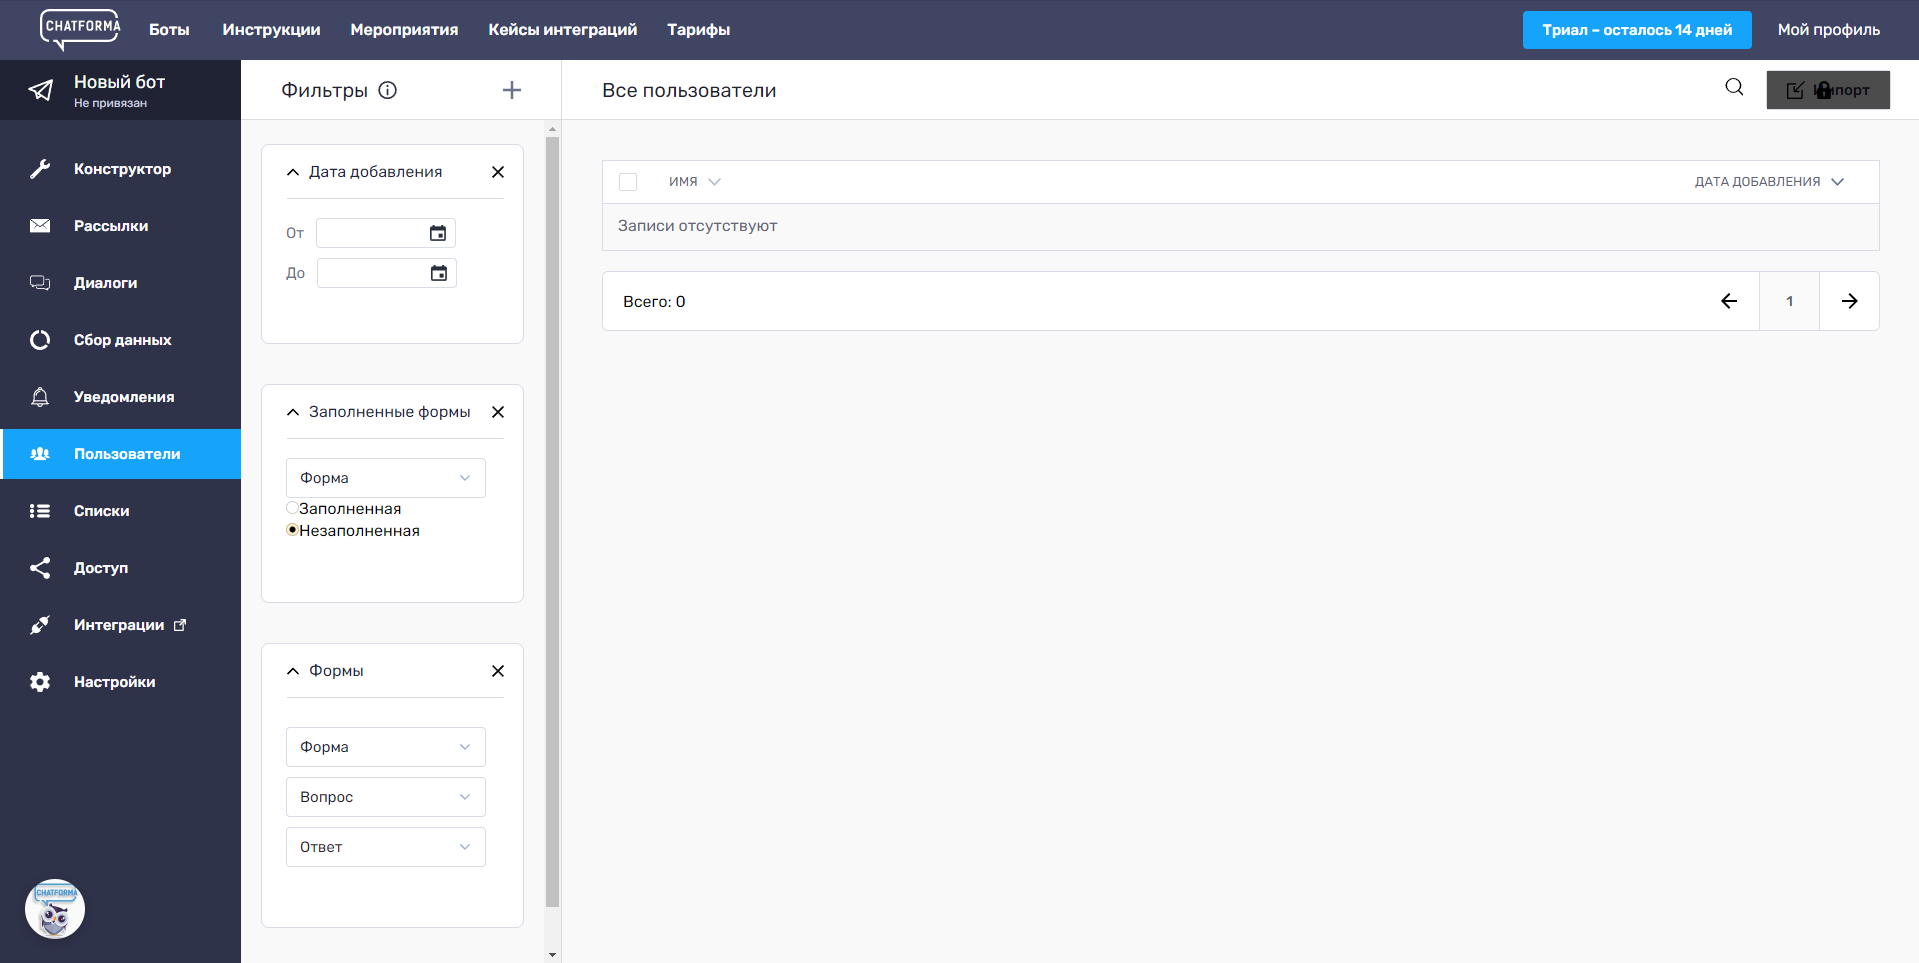
Task: Open Форма dropdown in Заполненные формы
Action: [x=386, y=478]
